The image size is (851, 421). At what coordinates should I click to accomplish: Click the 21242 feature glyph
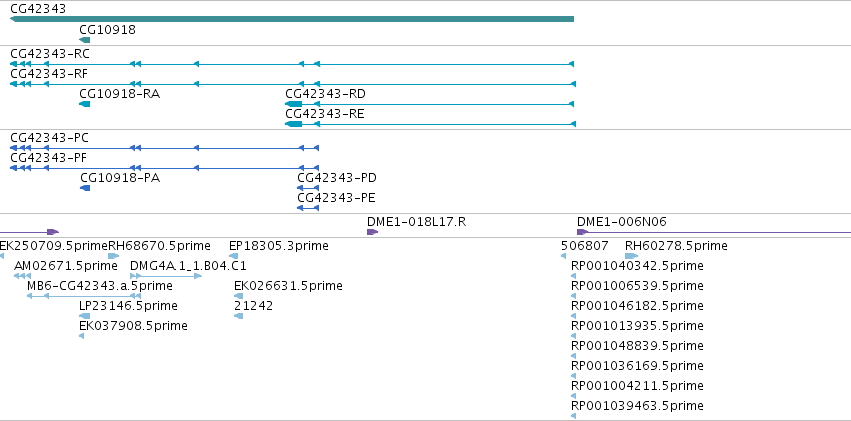[x=238, y=316]
